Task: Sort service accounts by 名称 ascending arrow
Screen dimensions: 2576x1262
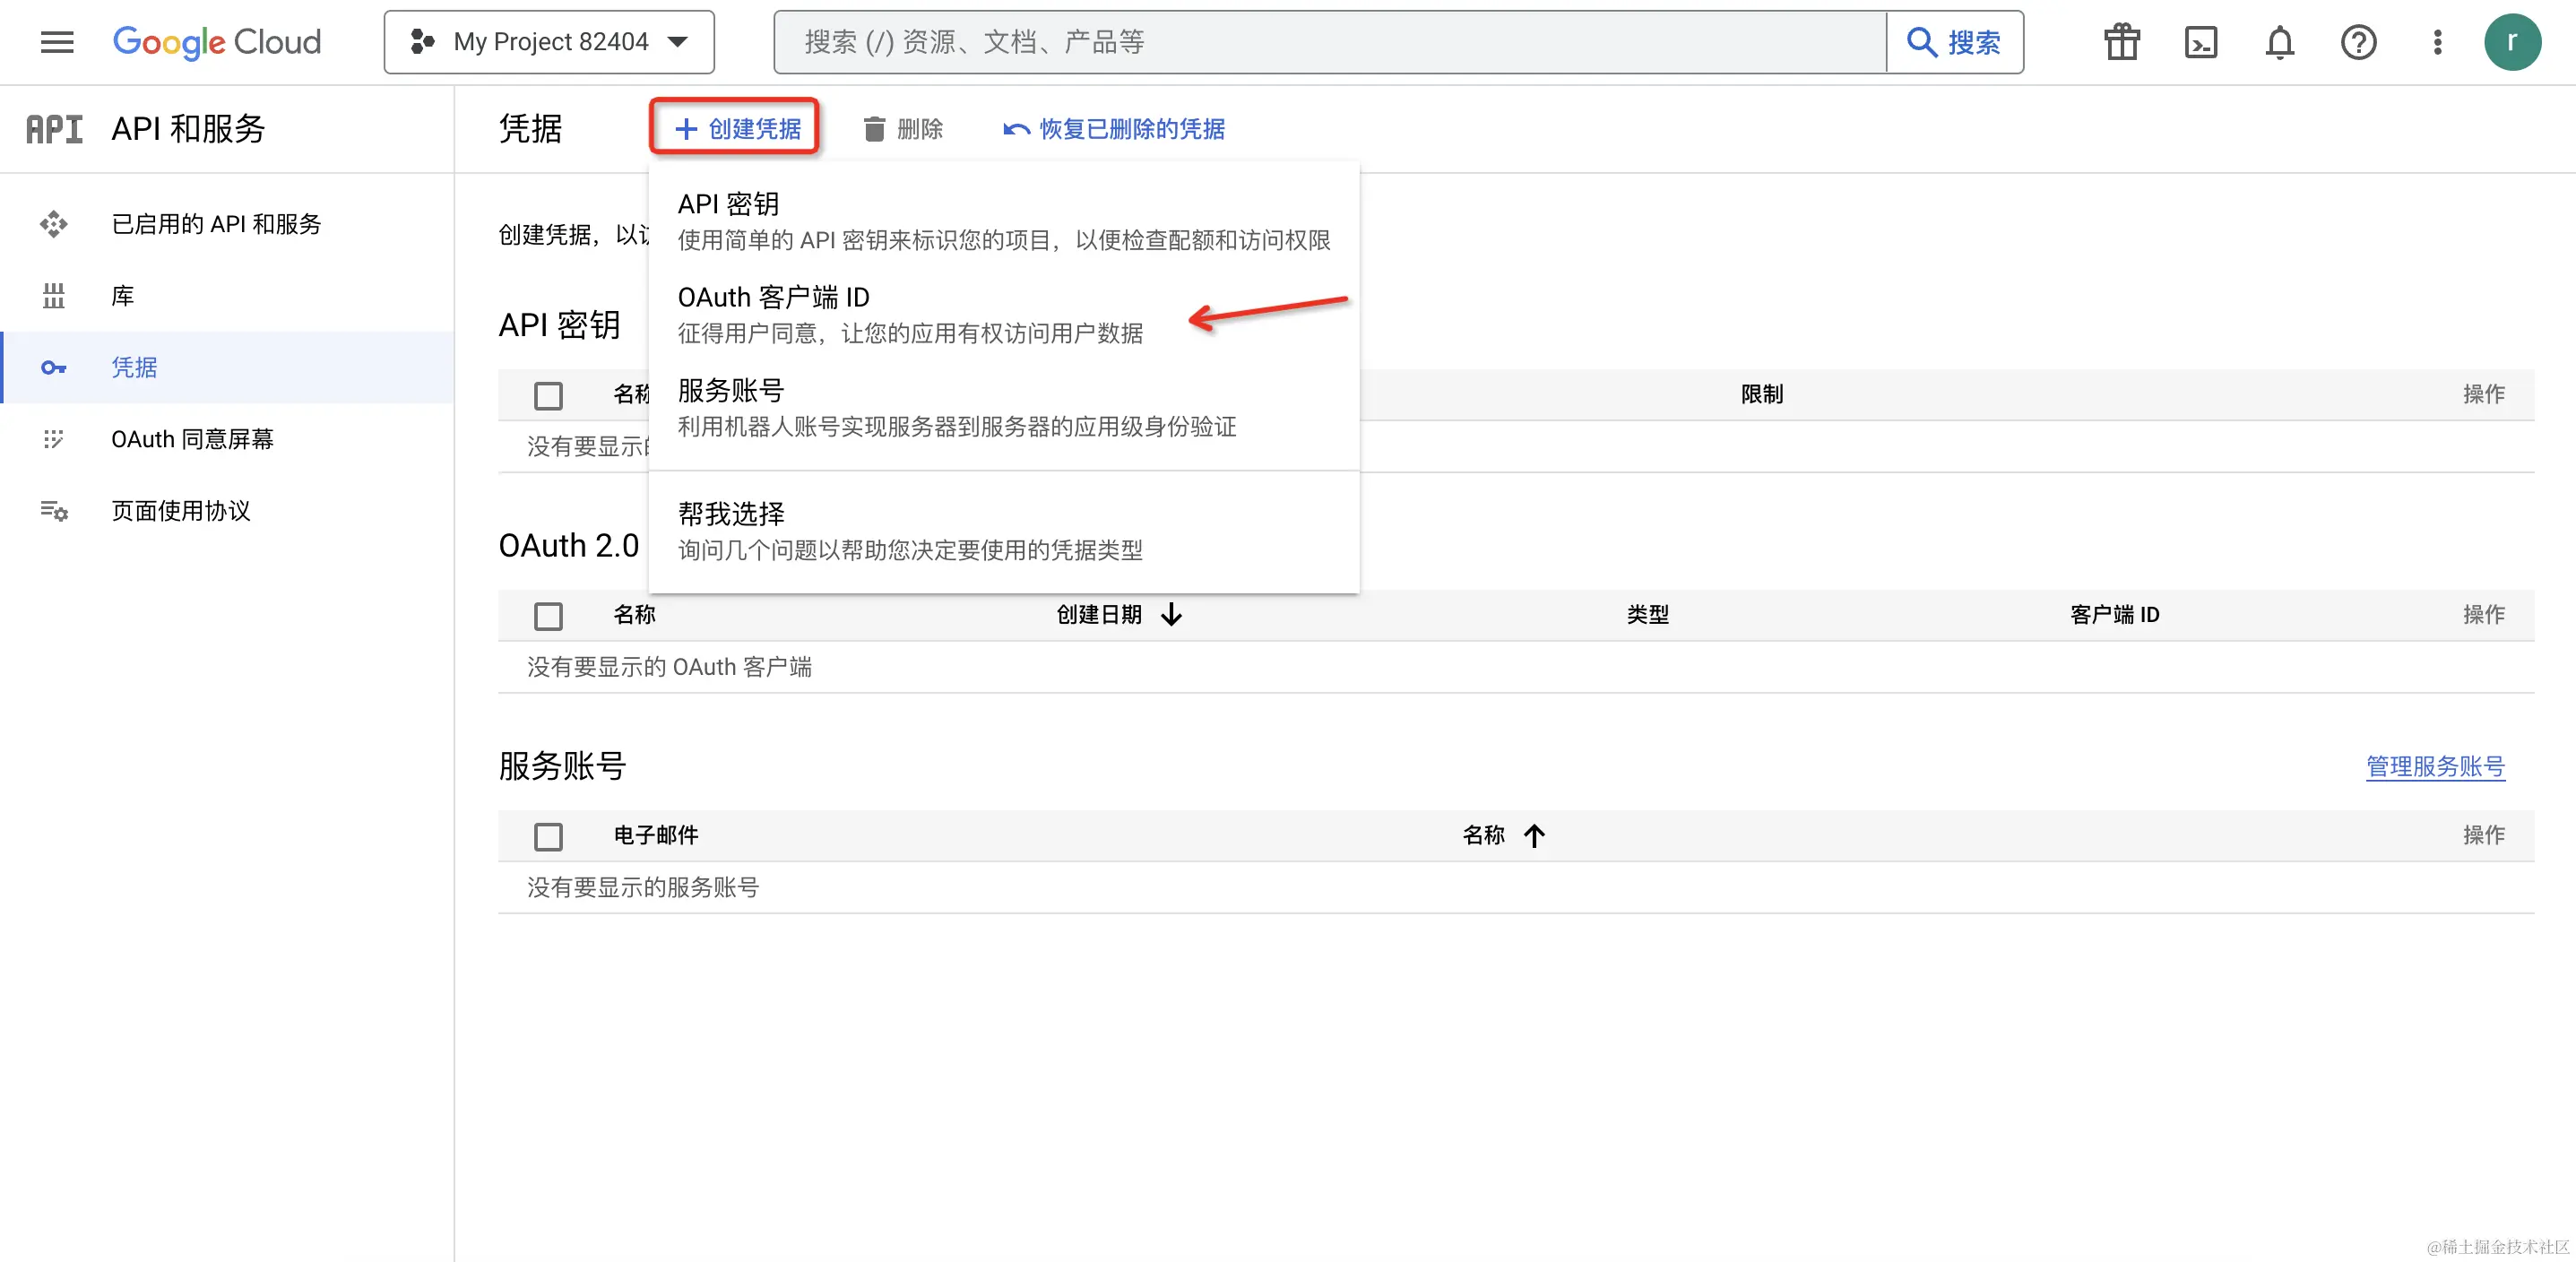Action: pos(1534,835)
